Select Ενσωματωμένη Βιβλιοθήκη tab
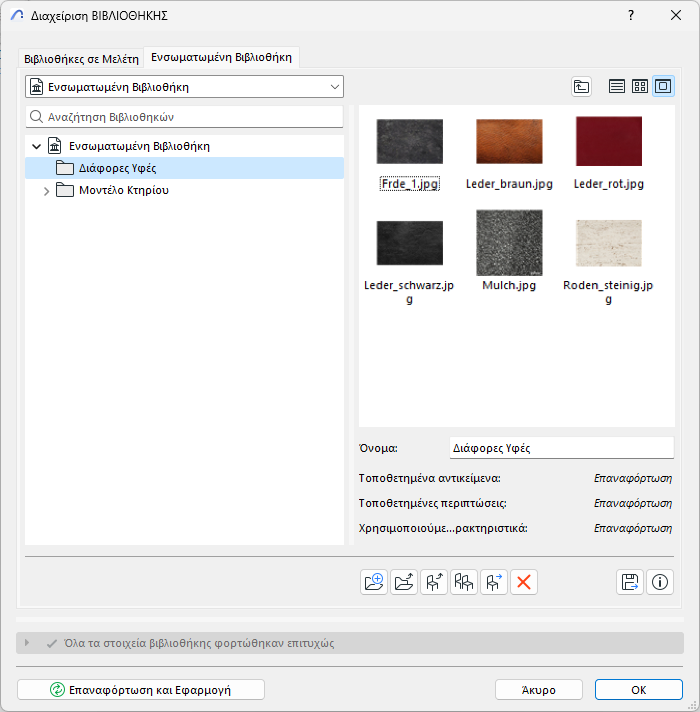Screen dimensions: 700x712 (222, 57)
